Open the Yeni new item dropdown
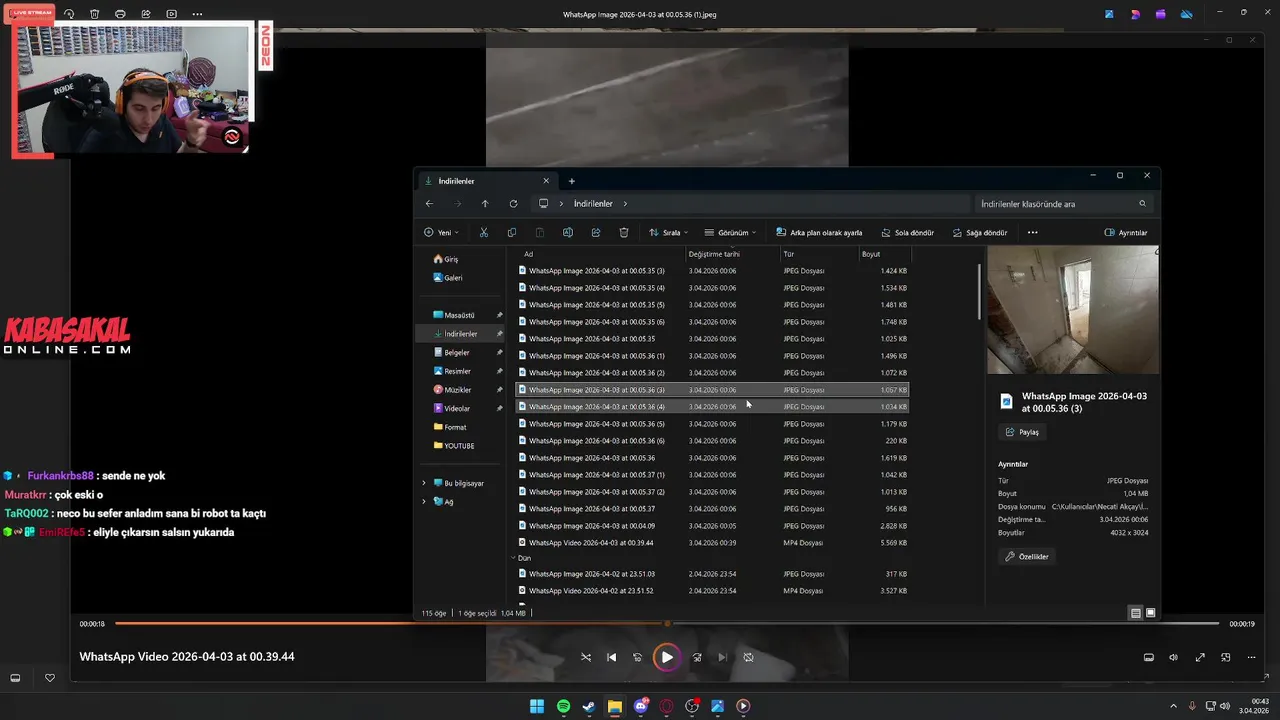The height and width of the screenshot is (720, 1280). (441, 232)
